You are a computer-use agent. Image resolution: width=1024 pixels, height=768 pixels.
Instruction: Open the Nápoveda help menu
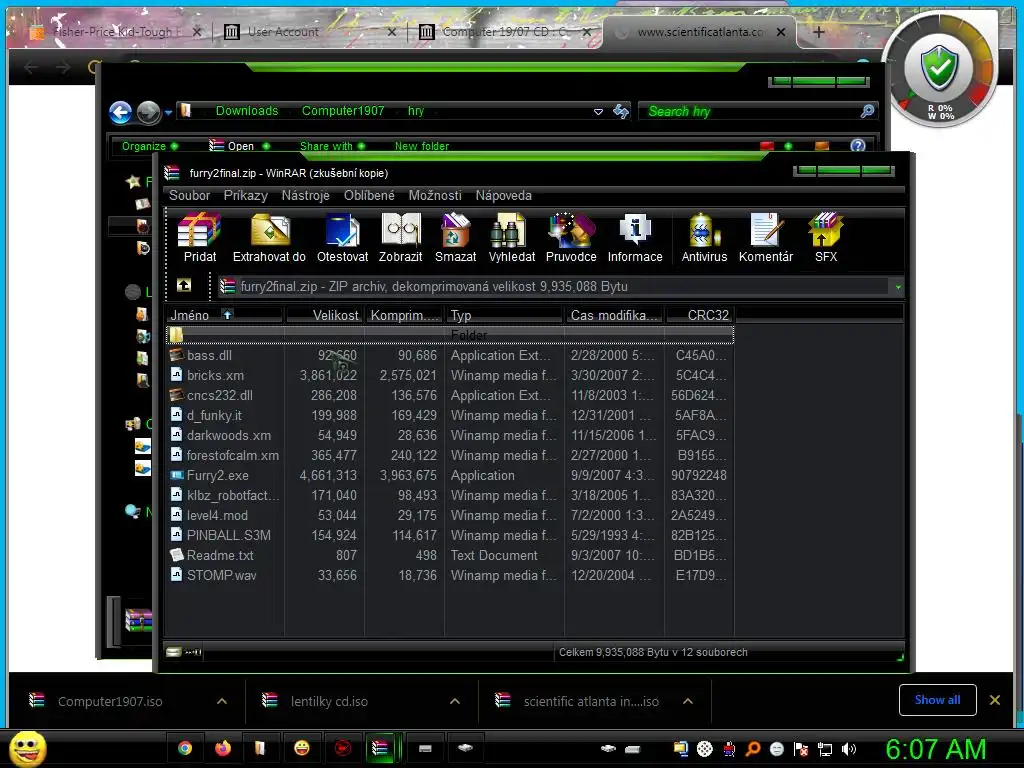504,195
